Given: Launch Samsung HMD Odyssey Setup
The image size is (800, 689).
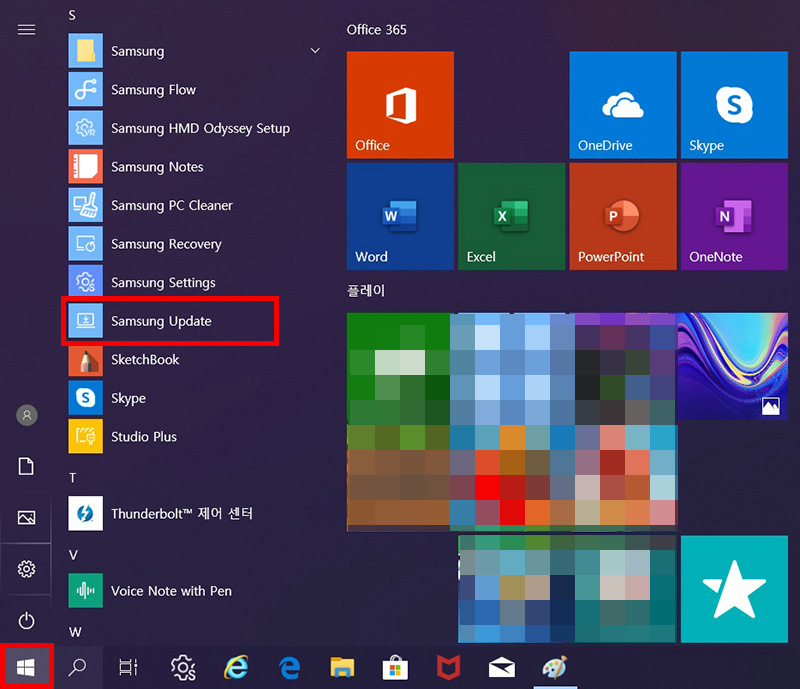Looking at the screenshot, I should 194,128.
